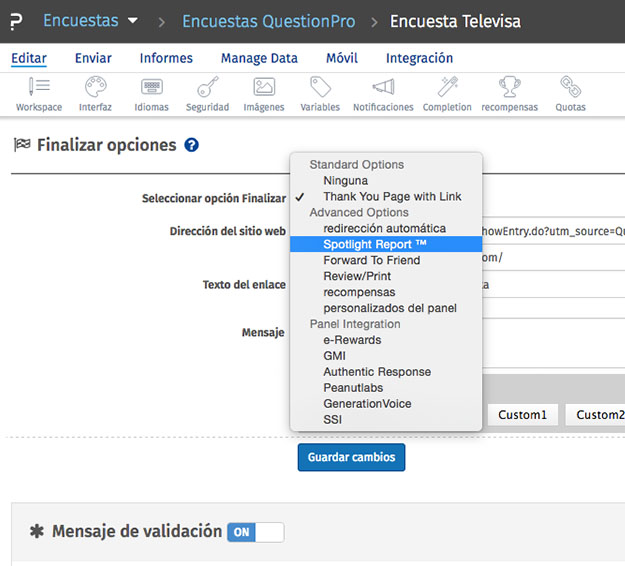The width and height of the screenshot is (625, 566).
Task: Open the Encuestas breadcrumb link
Action: pos(81,21)
